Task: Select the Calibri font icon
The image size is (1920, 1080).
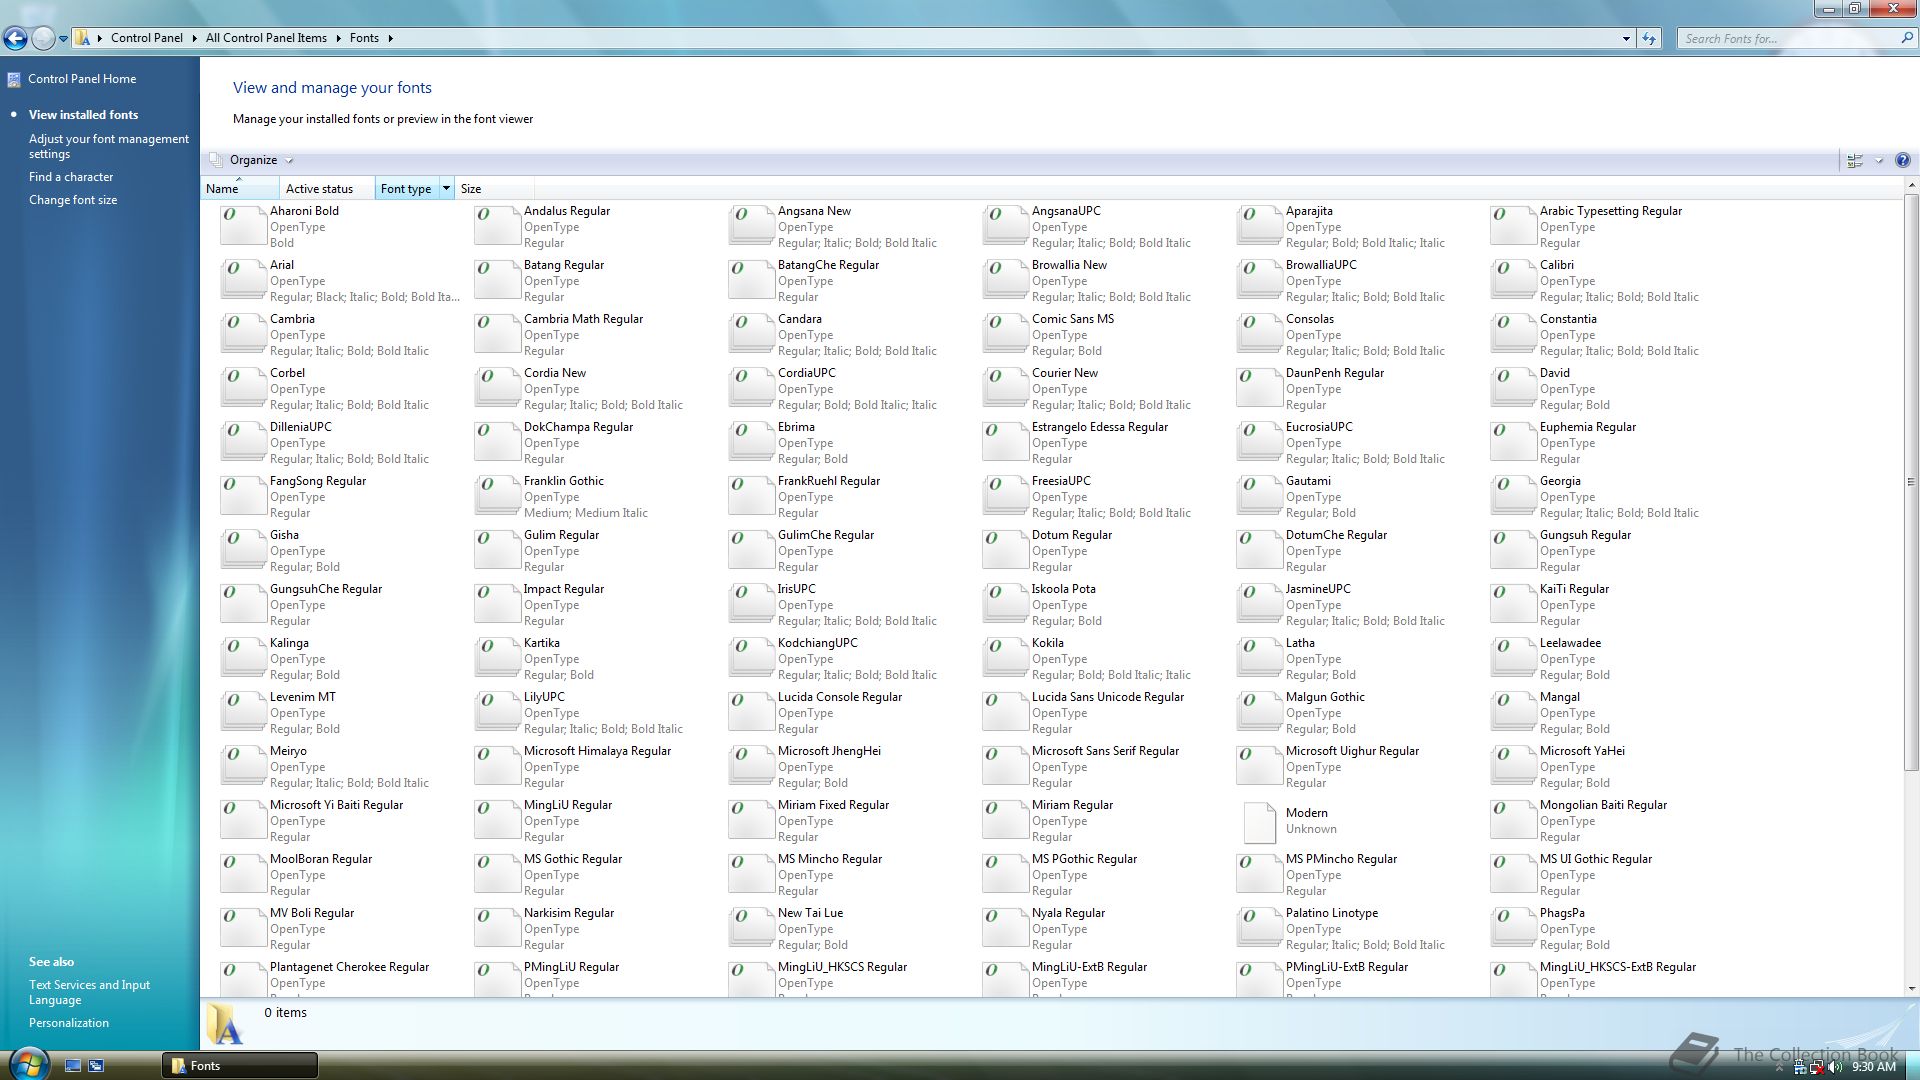Action: click(x=1513, y=280)
